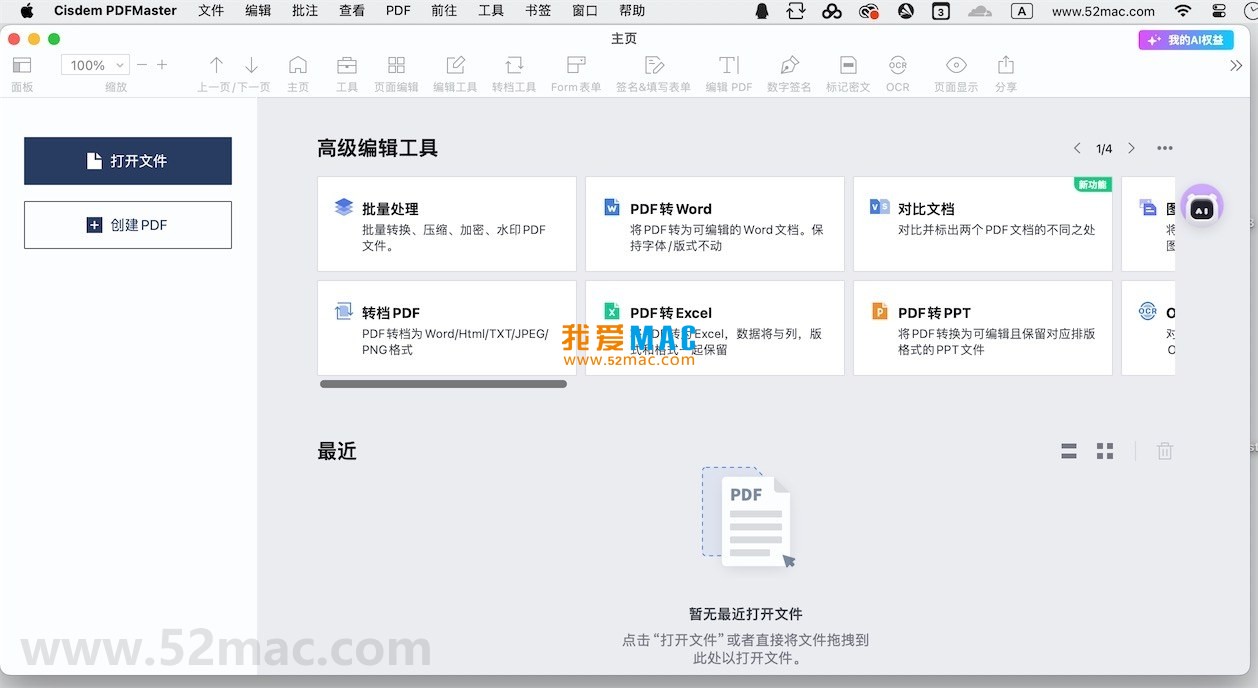Open the 窗口 menu
Image resolution: width=1258 pixels, height=688 pixels.
[585, 11]
